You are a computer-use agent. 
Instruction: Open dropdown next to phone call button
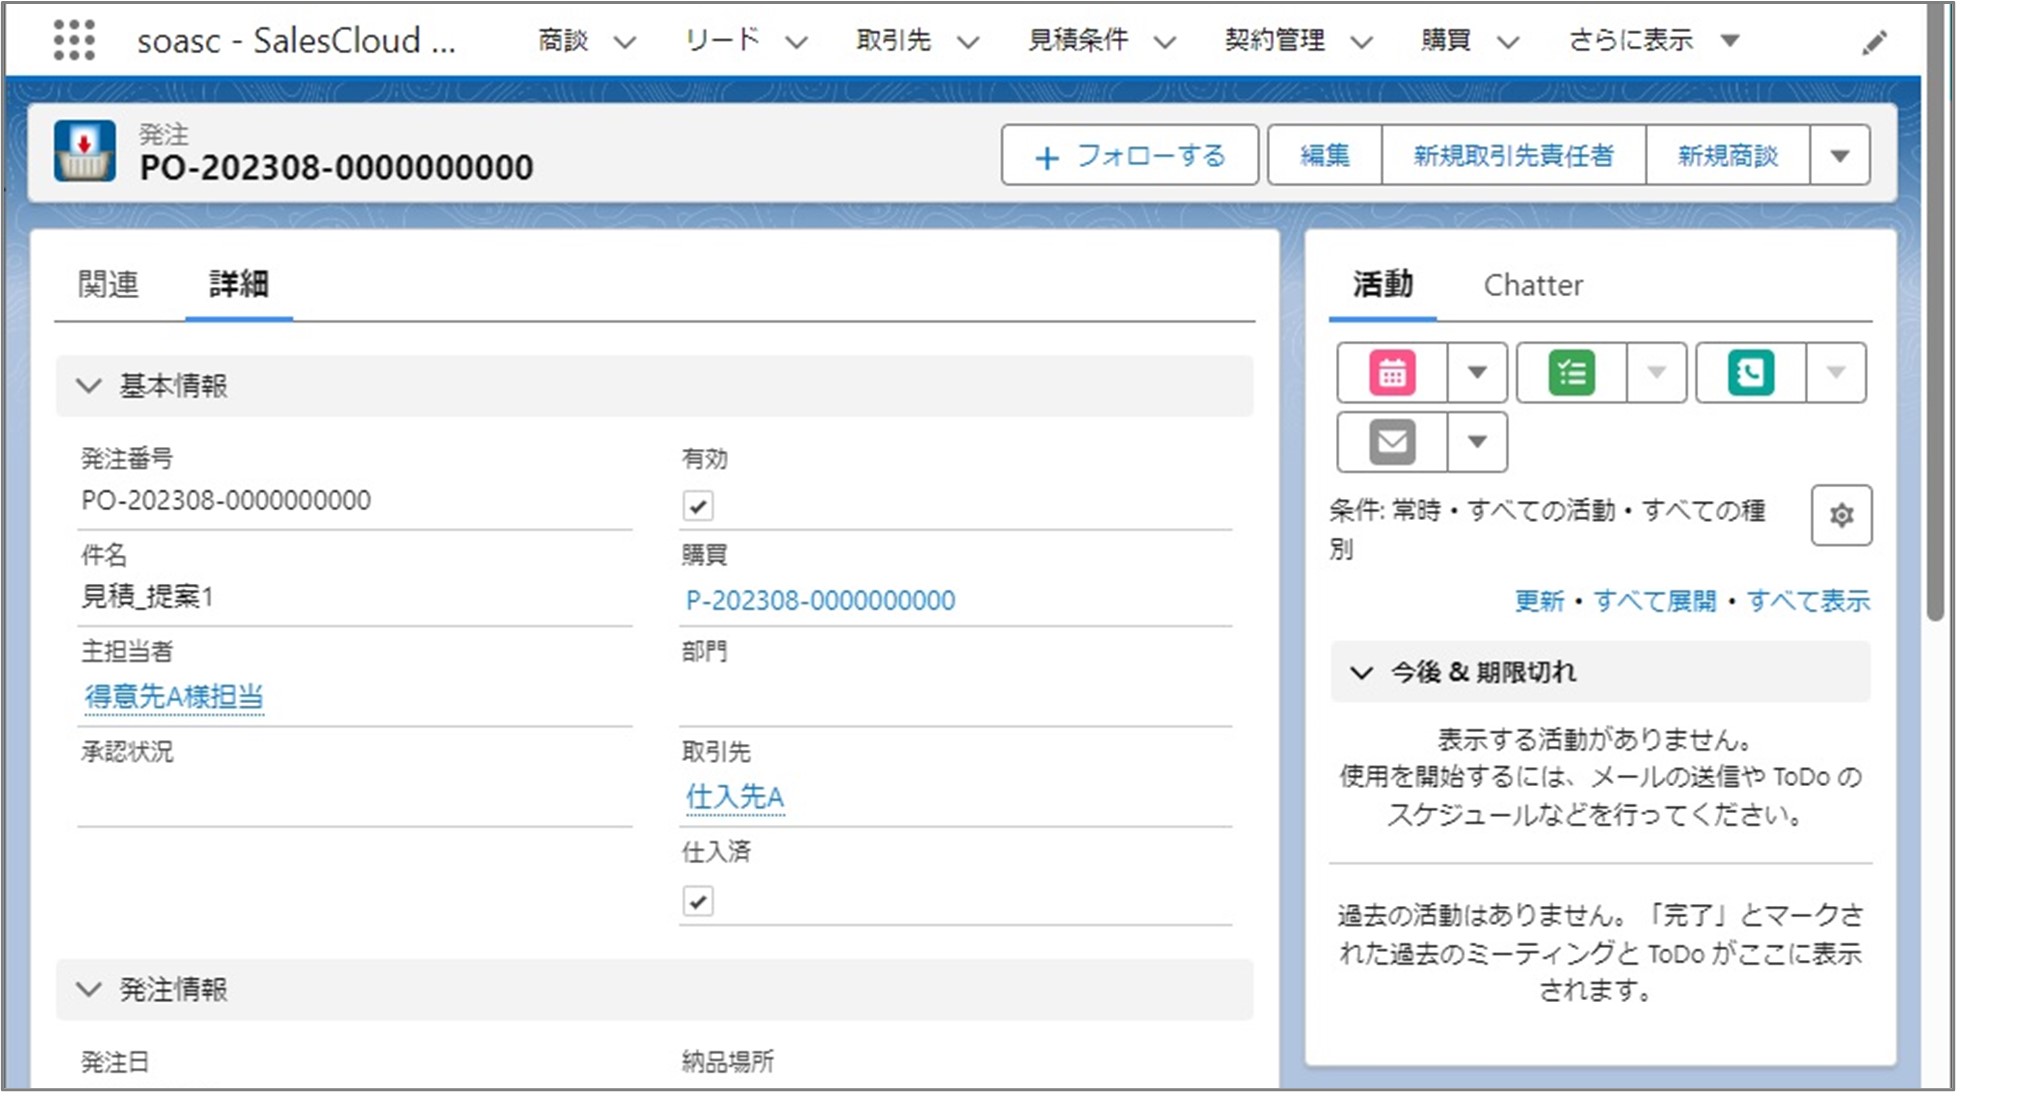click(x=1835, y=373)
